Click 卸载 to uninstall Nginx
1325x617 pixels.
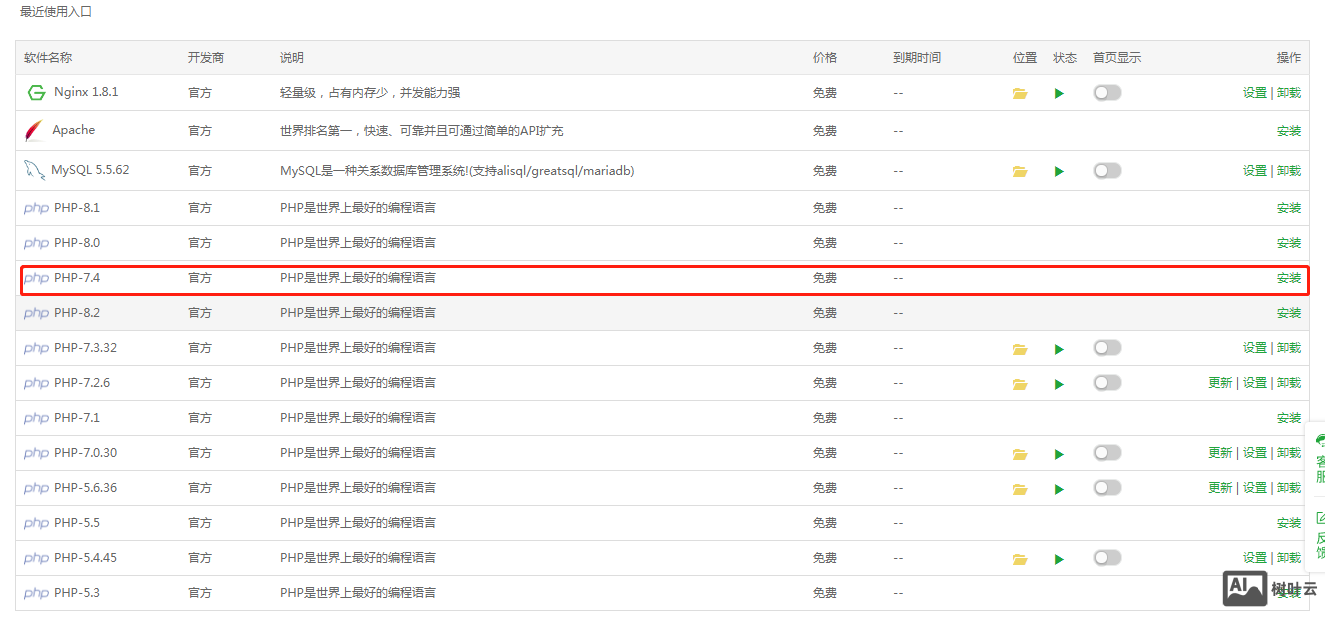pyautogui.click(x=1288, y=92)
